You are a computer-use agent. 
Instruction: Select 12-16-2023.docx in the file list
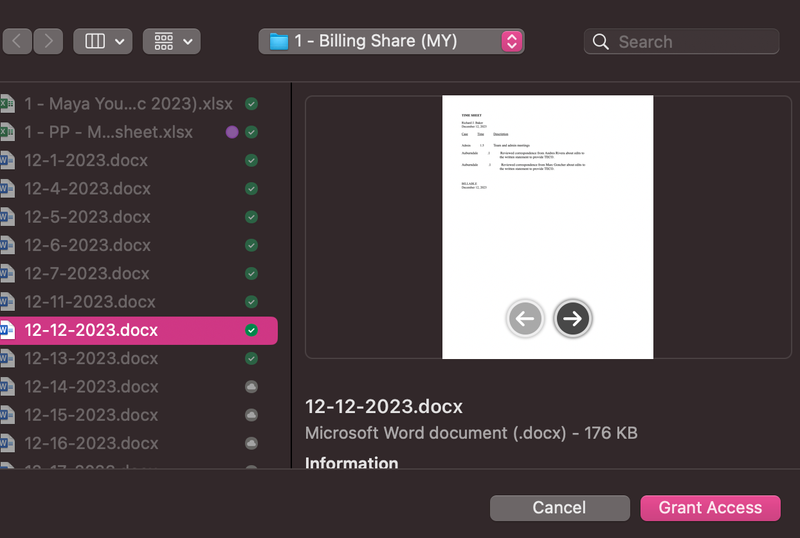click(x=138, y=443)
